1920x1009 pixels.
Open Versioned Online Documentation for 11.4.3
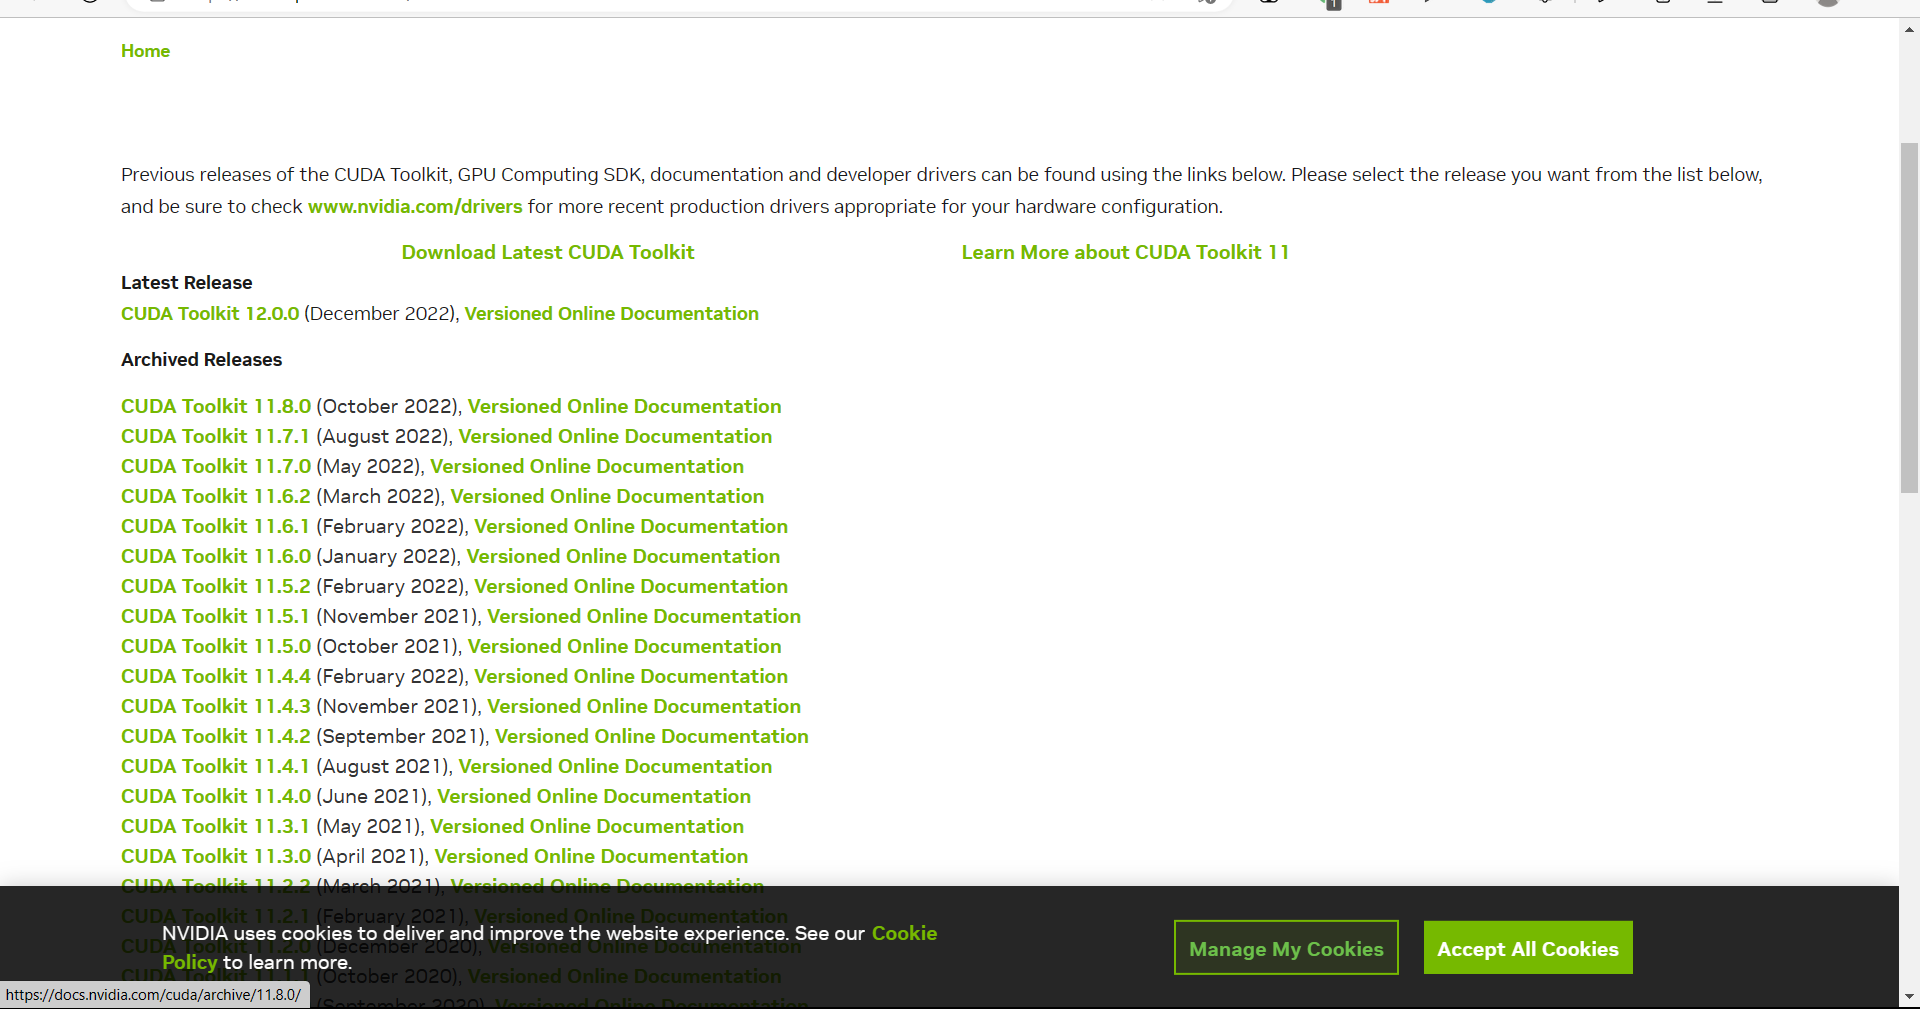click(644, 706)
